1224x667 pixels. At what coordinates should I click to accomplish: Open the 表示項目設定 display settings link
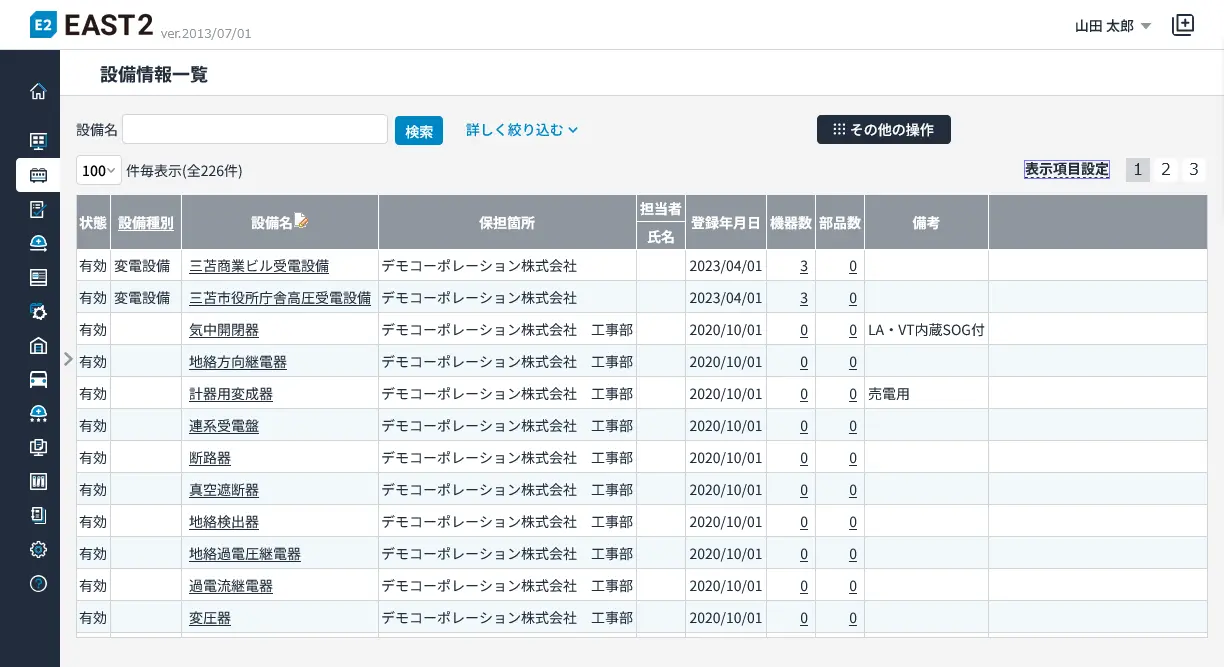click(x=1066, y=170)
